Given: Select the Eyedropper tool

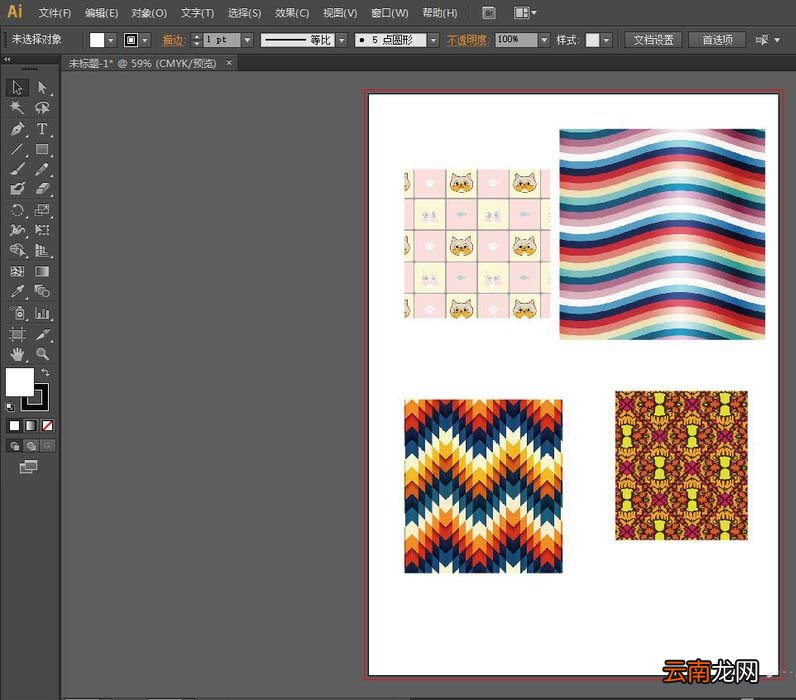Looking at the screenshot, I should 17,291.
